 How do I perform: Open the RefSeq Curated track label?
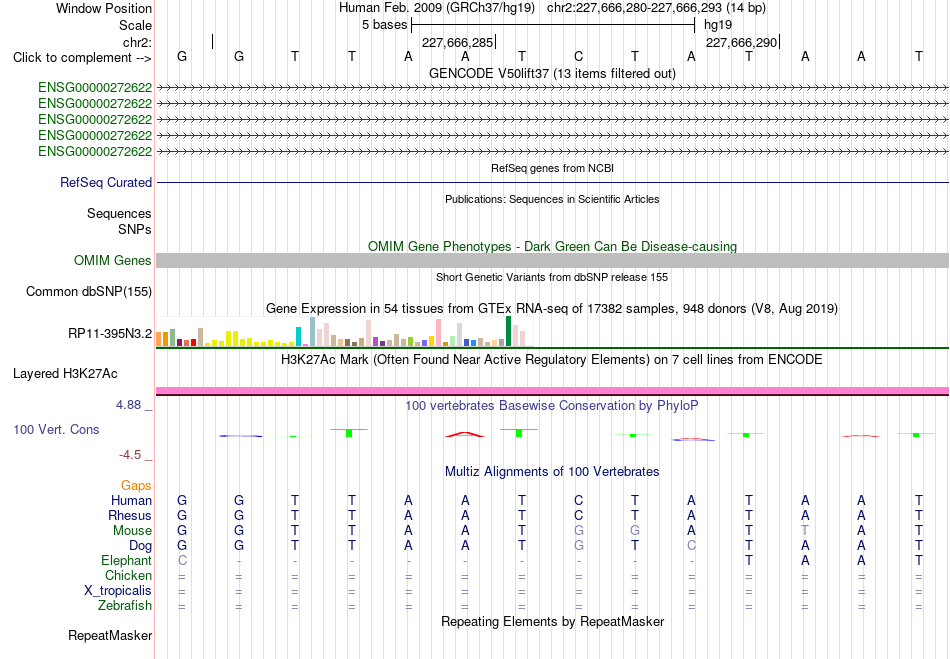click(106, 182)
